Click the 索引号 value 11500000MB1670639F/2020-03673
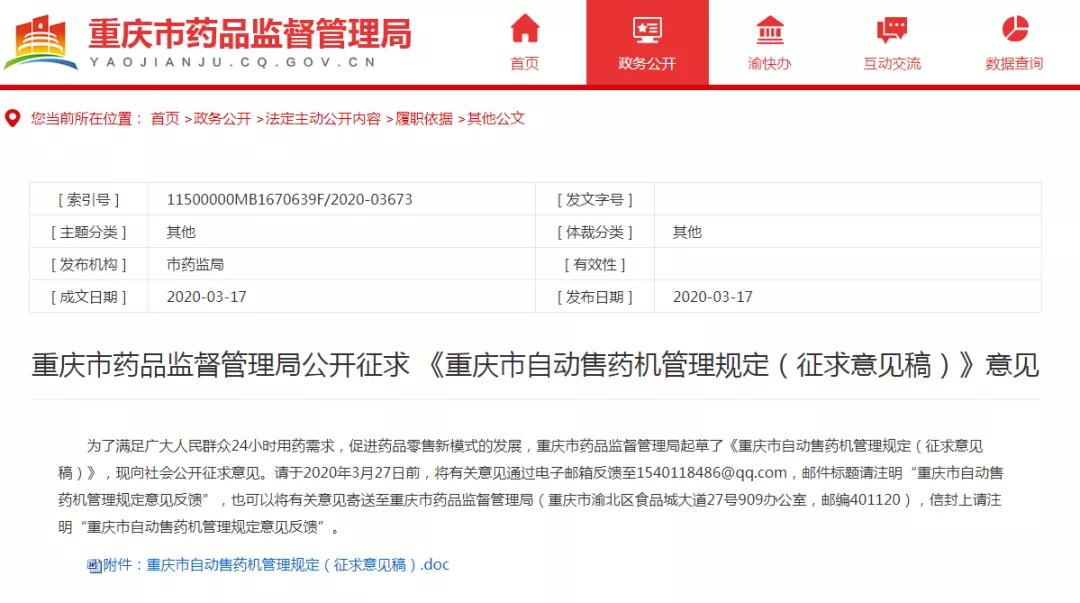Viewport: 1080px width, 603px height. point(290,198)
